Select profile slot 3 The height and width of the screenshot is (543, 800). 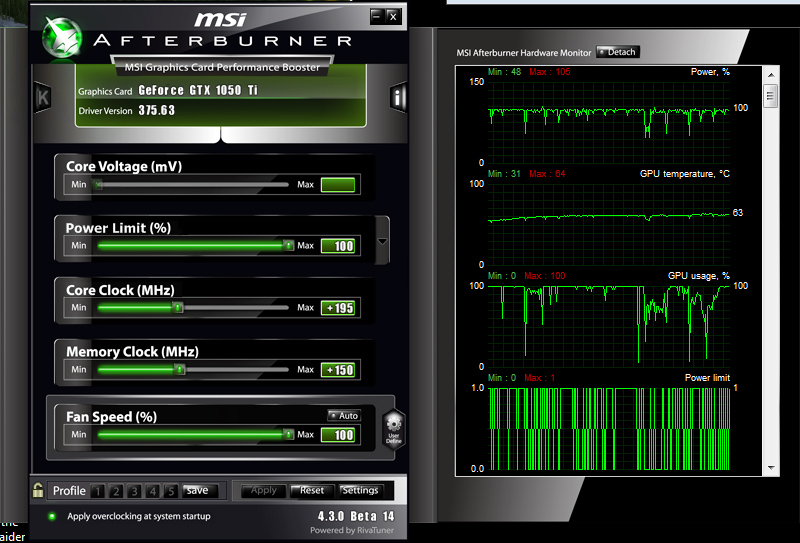134,491
